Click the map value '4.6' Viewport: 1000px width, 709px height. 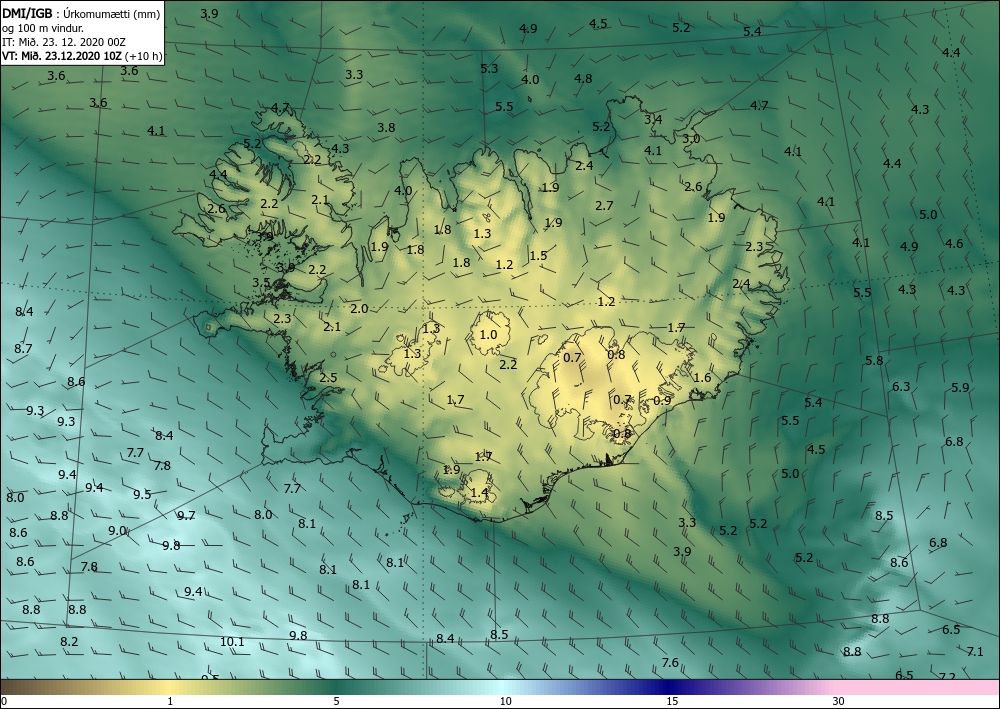click(955, 244)
